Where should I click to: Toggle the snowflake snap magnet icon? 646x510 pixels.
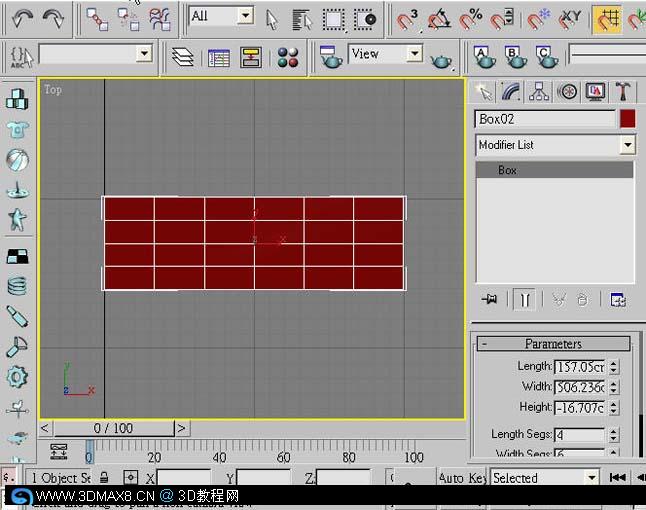538,19
